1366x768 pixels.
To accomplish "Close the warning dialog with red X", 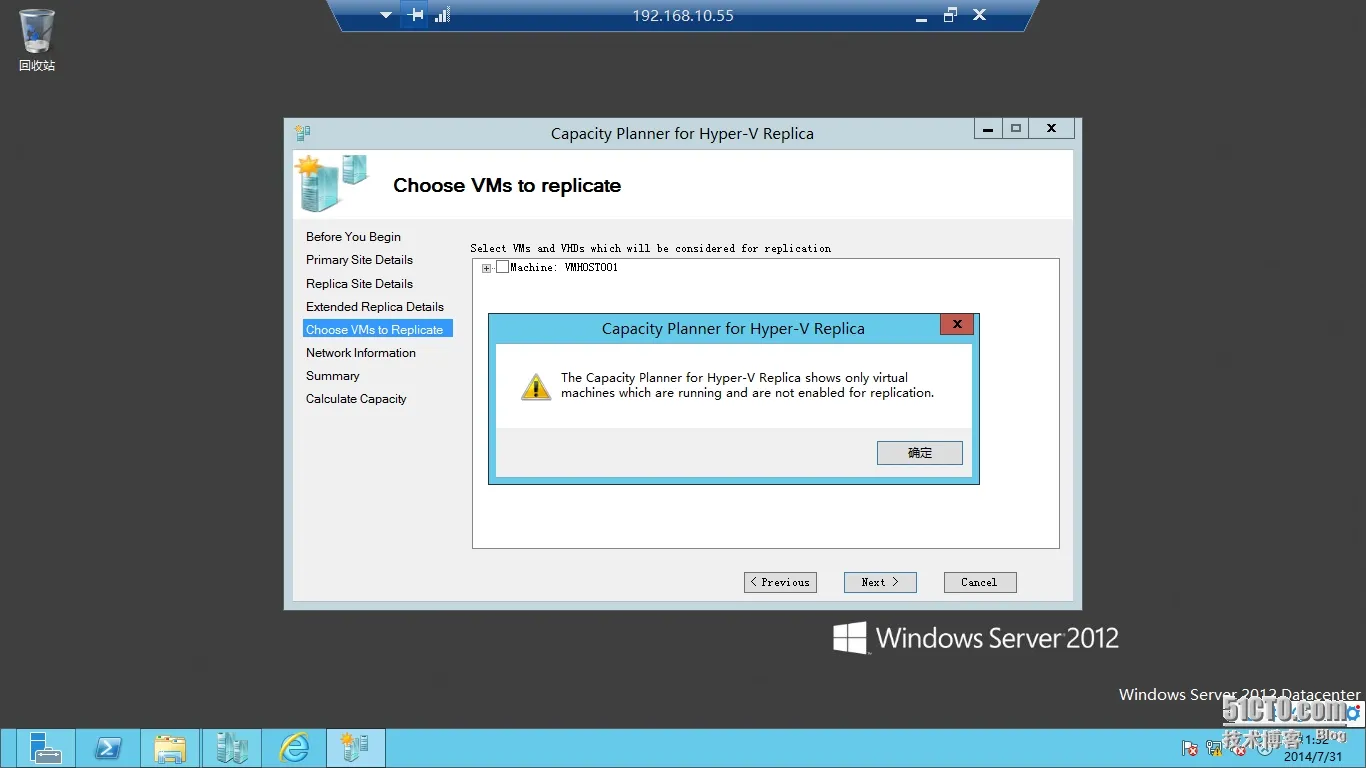I will [957, 324].
